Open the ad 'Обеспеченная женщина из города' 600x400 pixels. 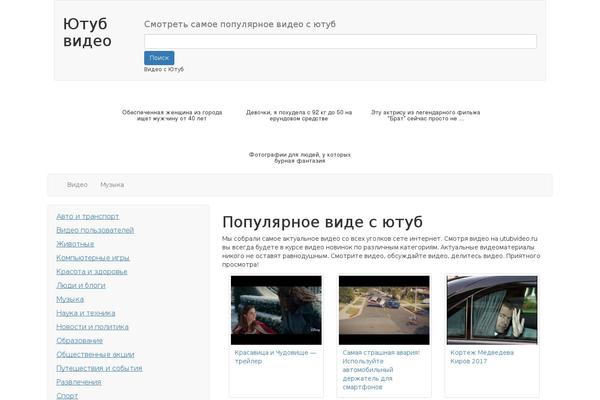point(172,115)
